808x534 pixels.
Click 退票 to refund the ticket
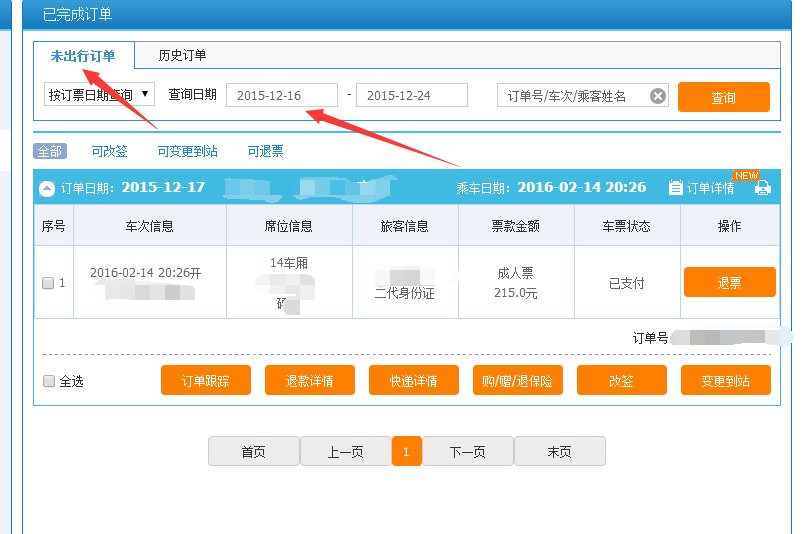(730, 282)
